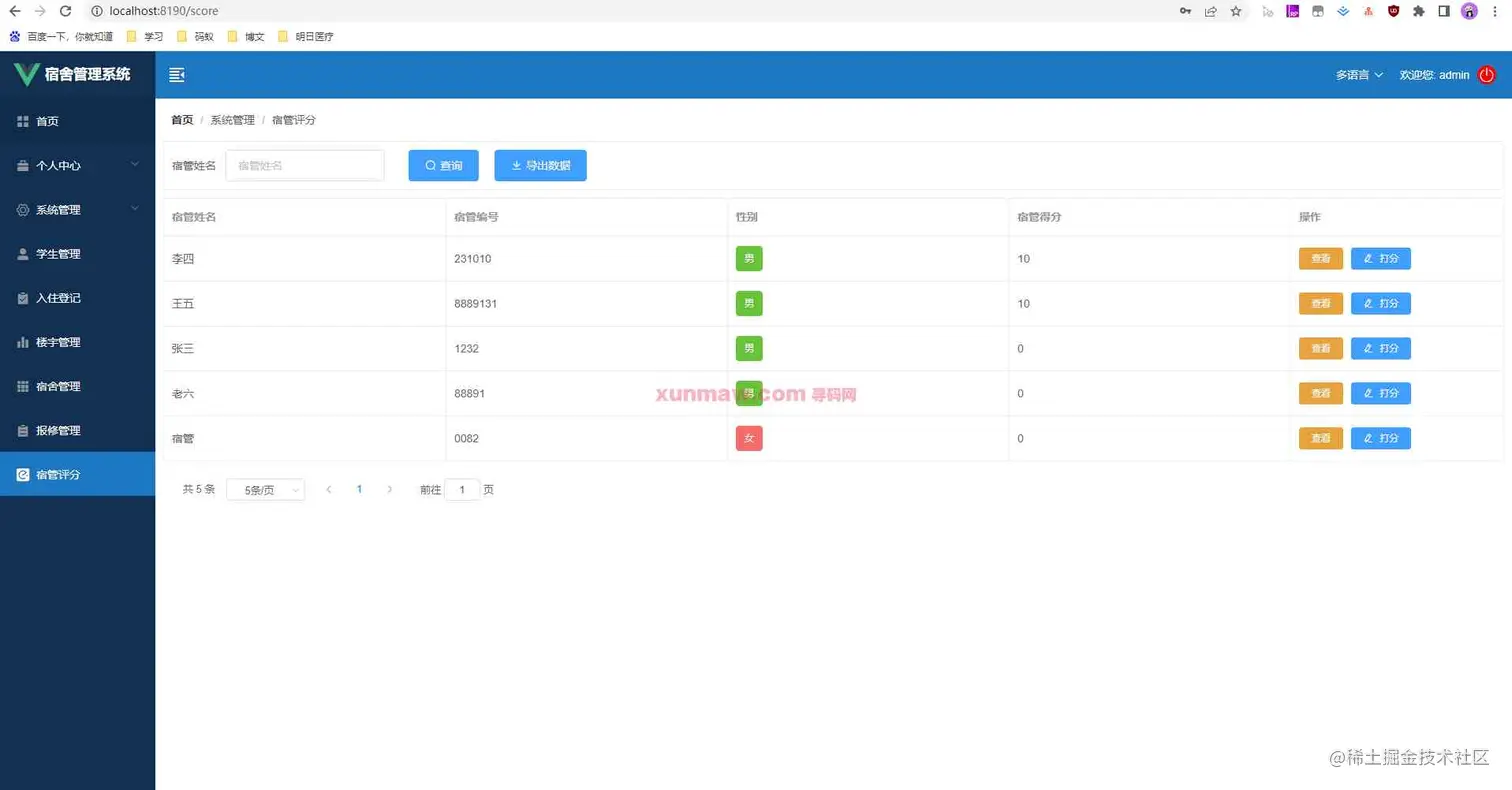The image size is (1512, 790).
Task: Click the green Vue logo
Action: tap(26, 74)
